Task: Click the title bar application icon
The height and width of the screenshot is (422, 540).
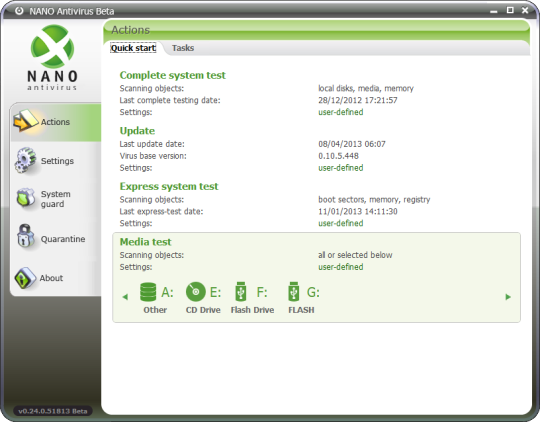Action: point(19,11)
